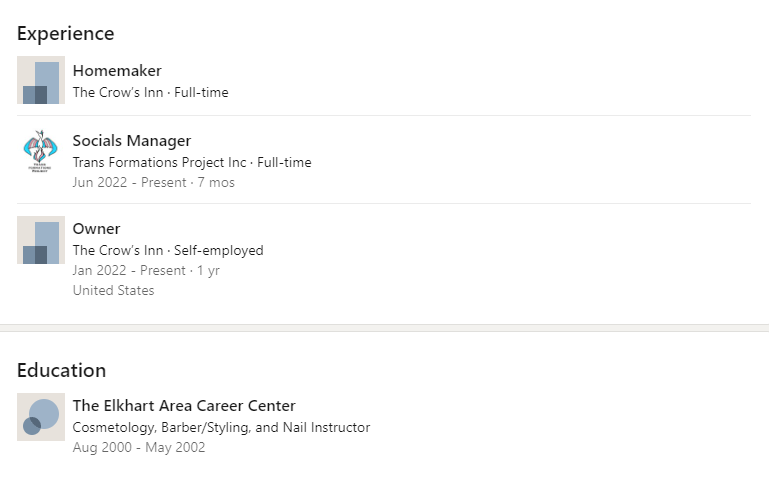The image size is (769, 479).
Task: Click The Crow's Inn Self-employed line under Owner
Action: tap(168, 251)
